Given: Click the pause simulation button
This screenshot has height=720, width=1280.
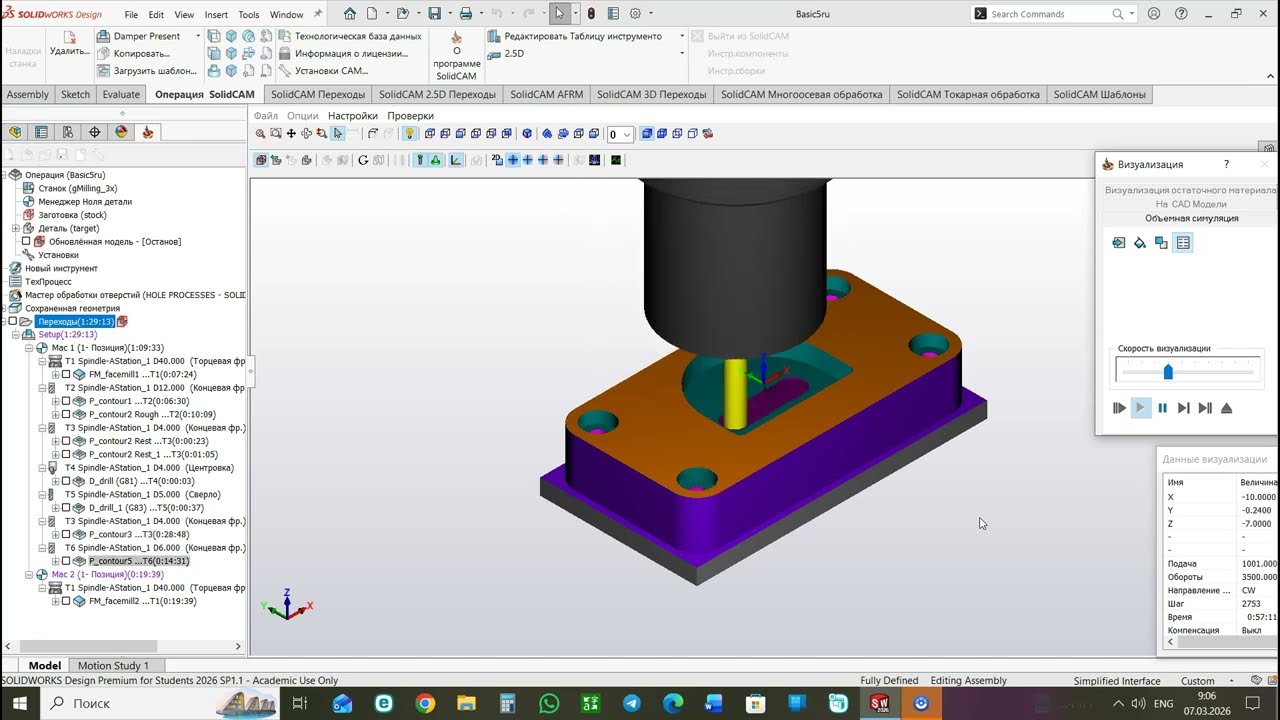Looking at the screenshot, I should click(1162, 408).
